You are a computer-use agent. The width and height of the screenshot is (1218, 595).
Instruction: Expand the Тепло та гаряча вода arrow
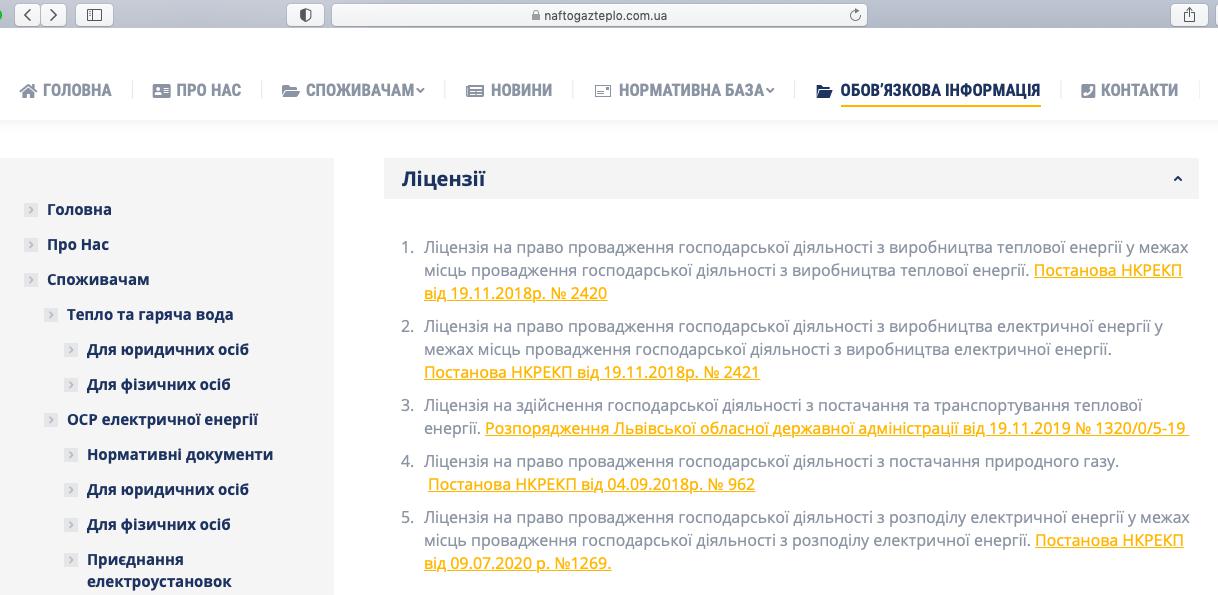(51, 315)
